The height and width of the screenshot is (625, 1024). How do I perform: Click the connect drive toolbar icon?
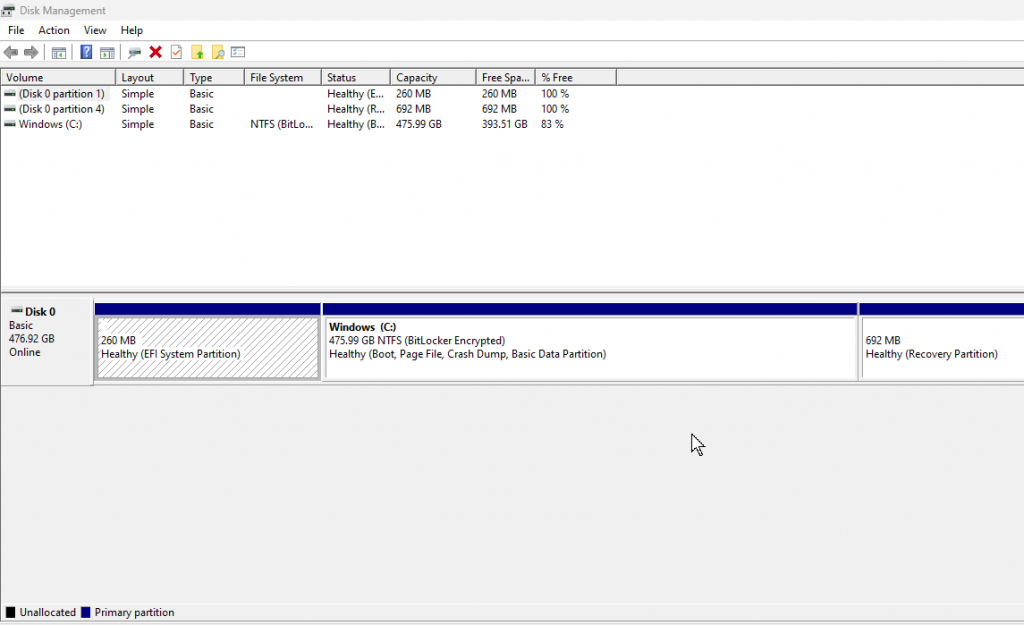134,52
